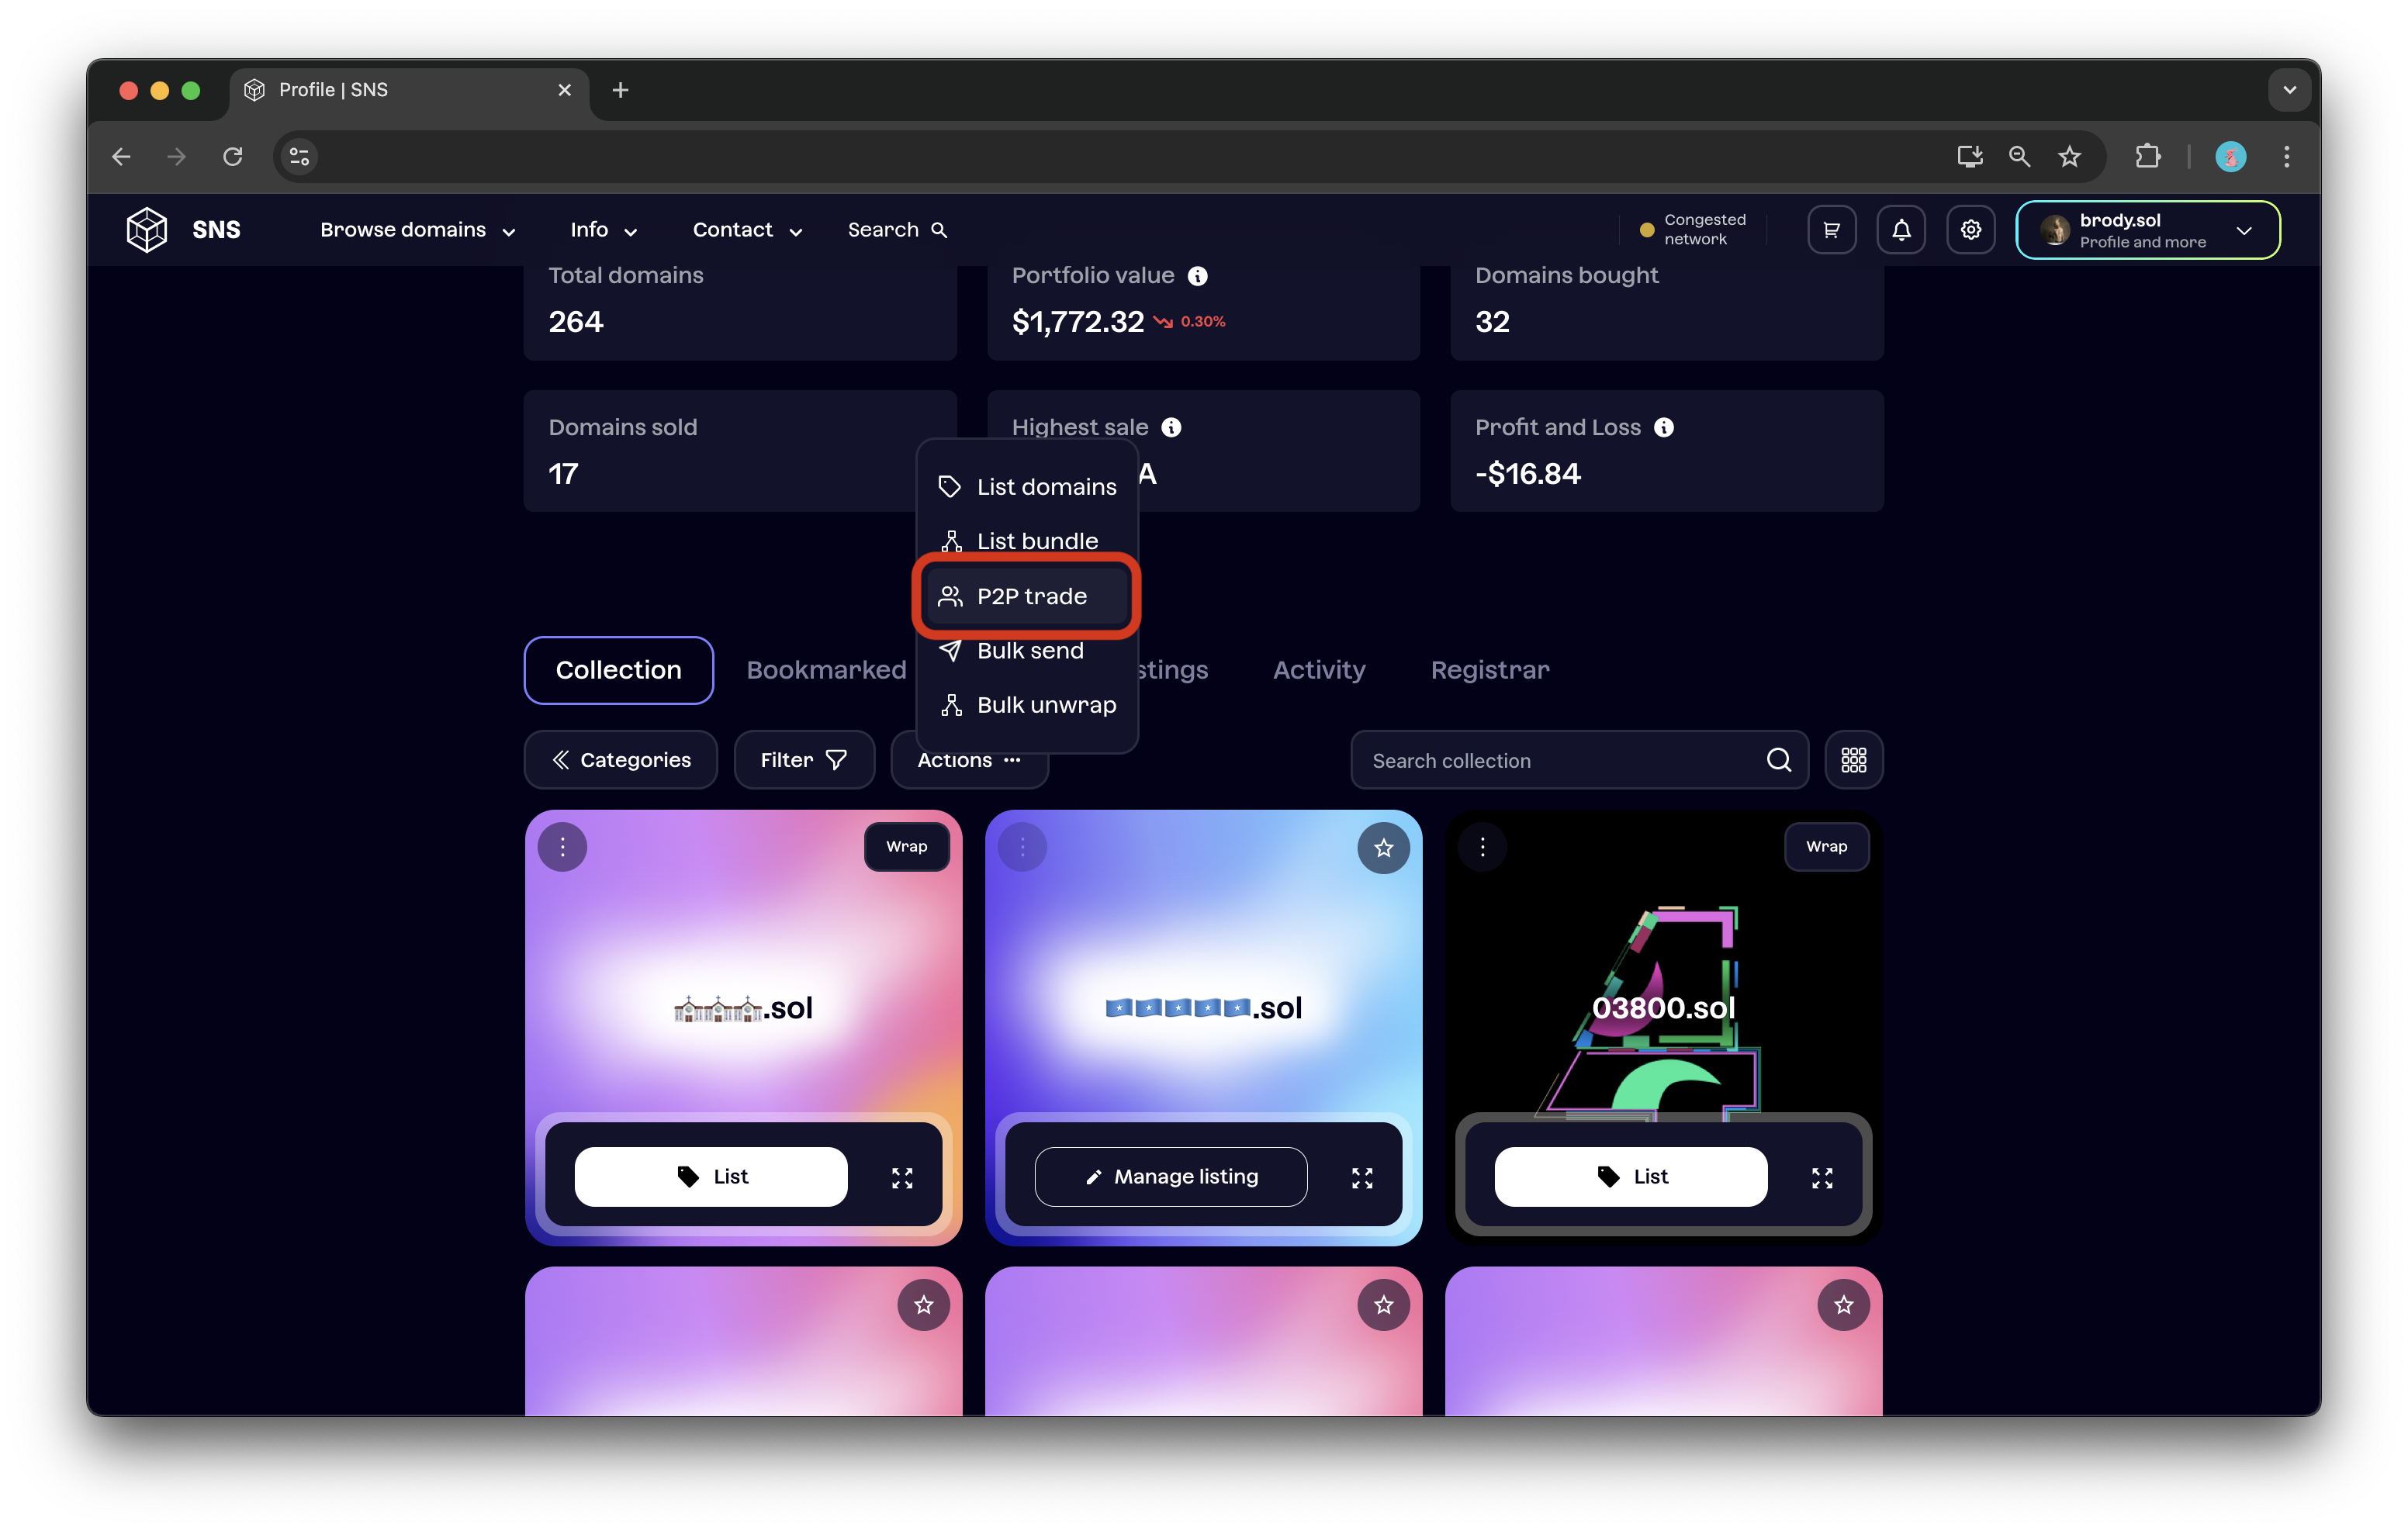2408x1531 pixels.
Task: Open three-dot menu on 03800.sol card
Action: (x=1482, y=847)
